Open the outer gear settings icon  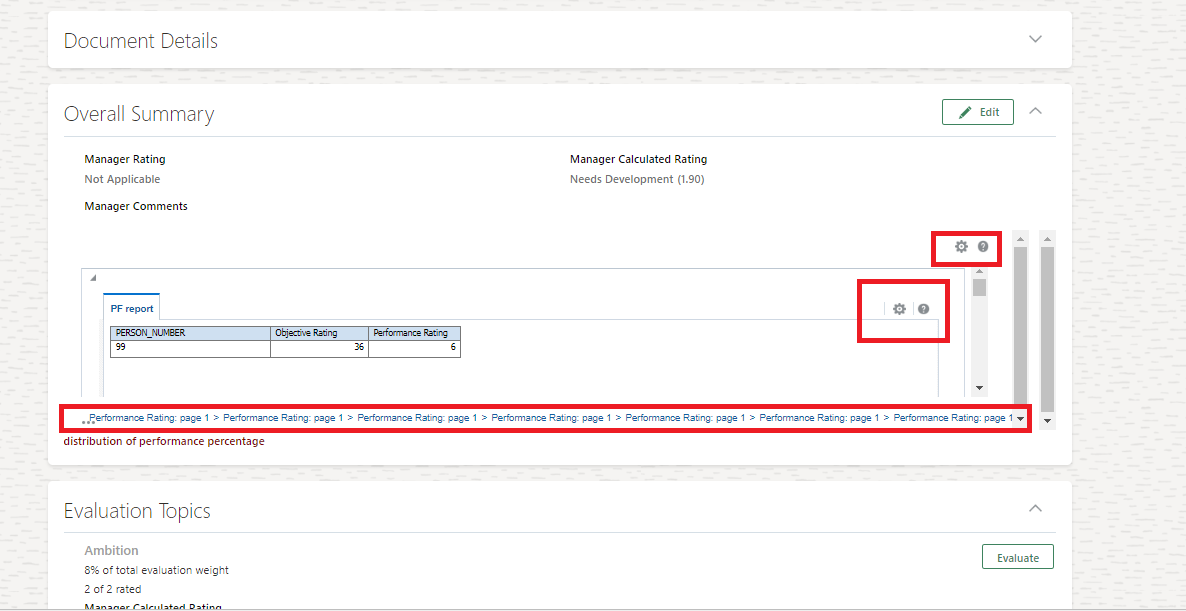pyautogui.click(x=962, y=246)
